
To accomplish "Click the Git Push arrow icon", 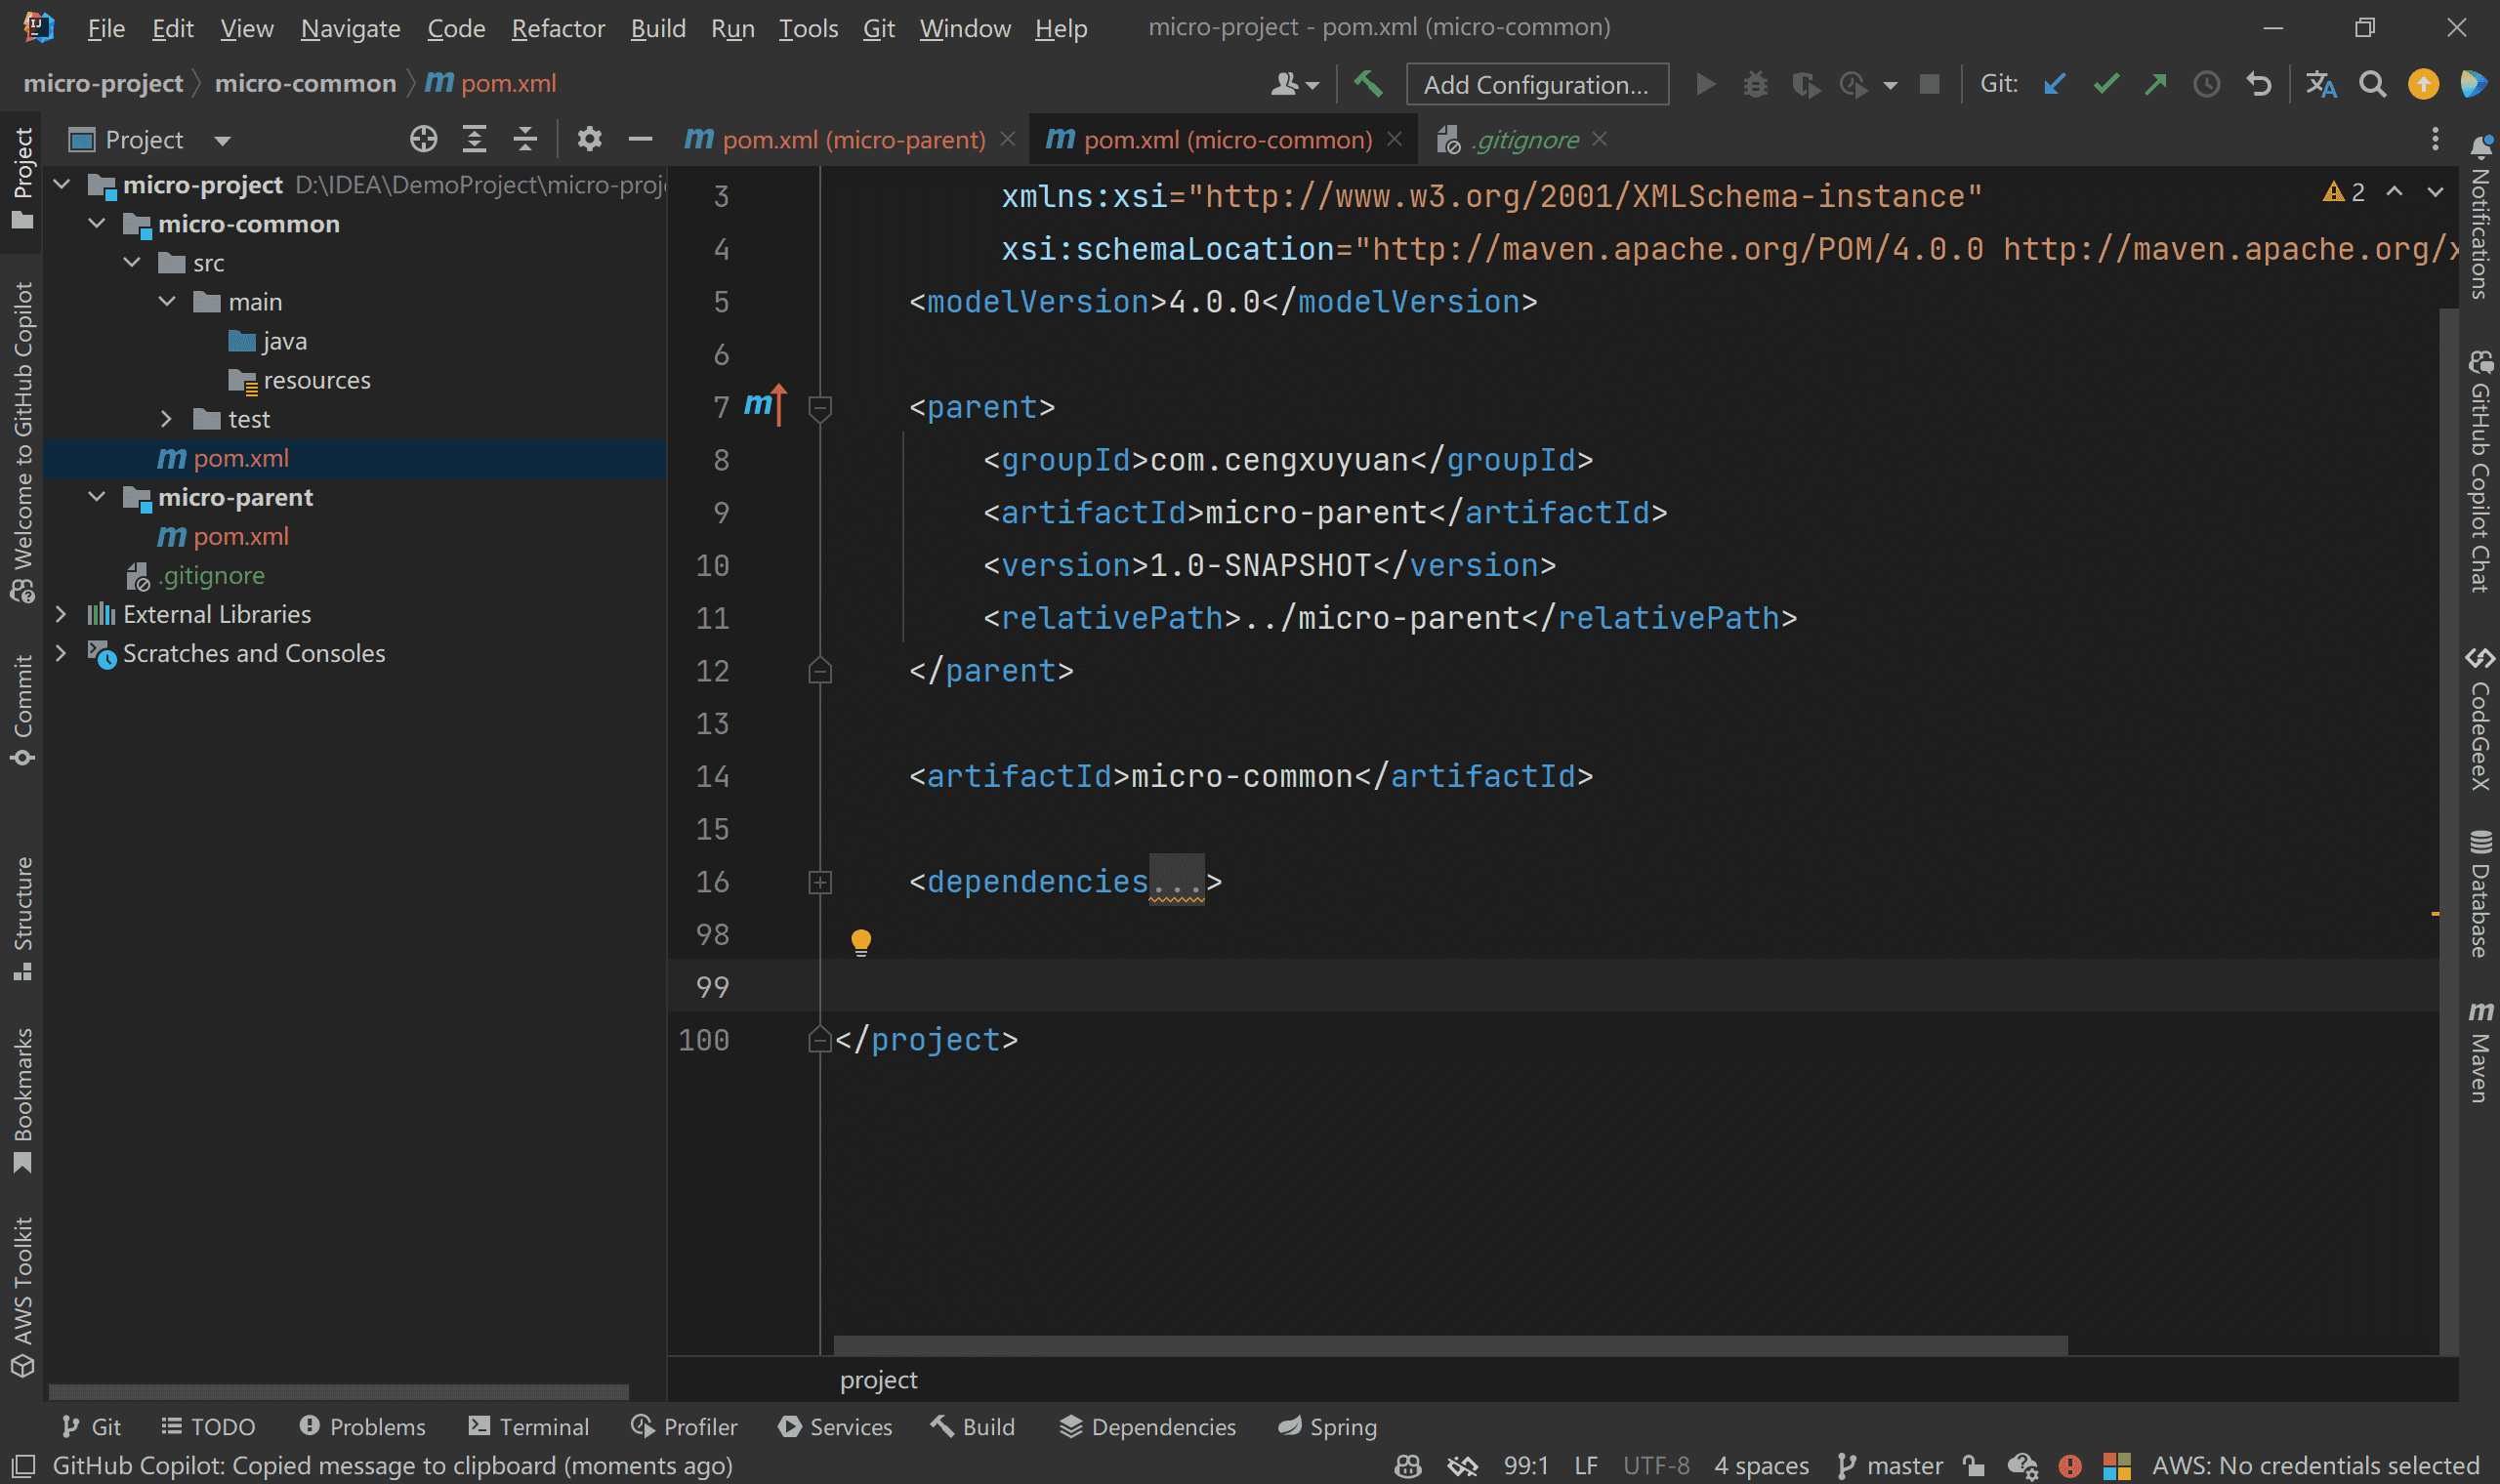I will click(2156, 84).
